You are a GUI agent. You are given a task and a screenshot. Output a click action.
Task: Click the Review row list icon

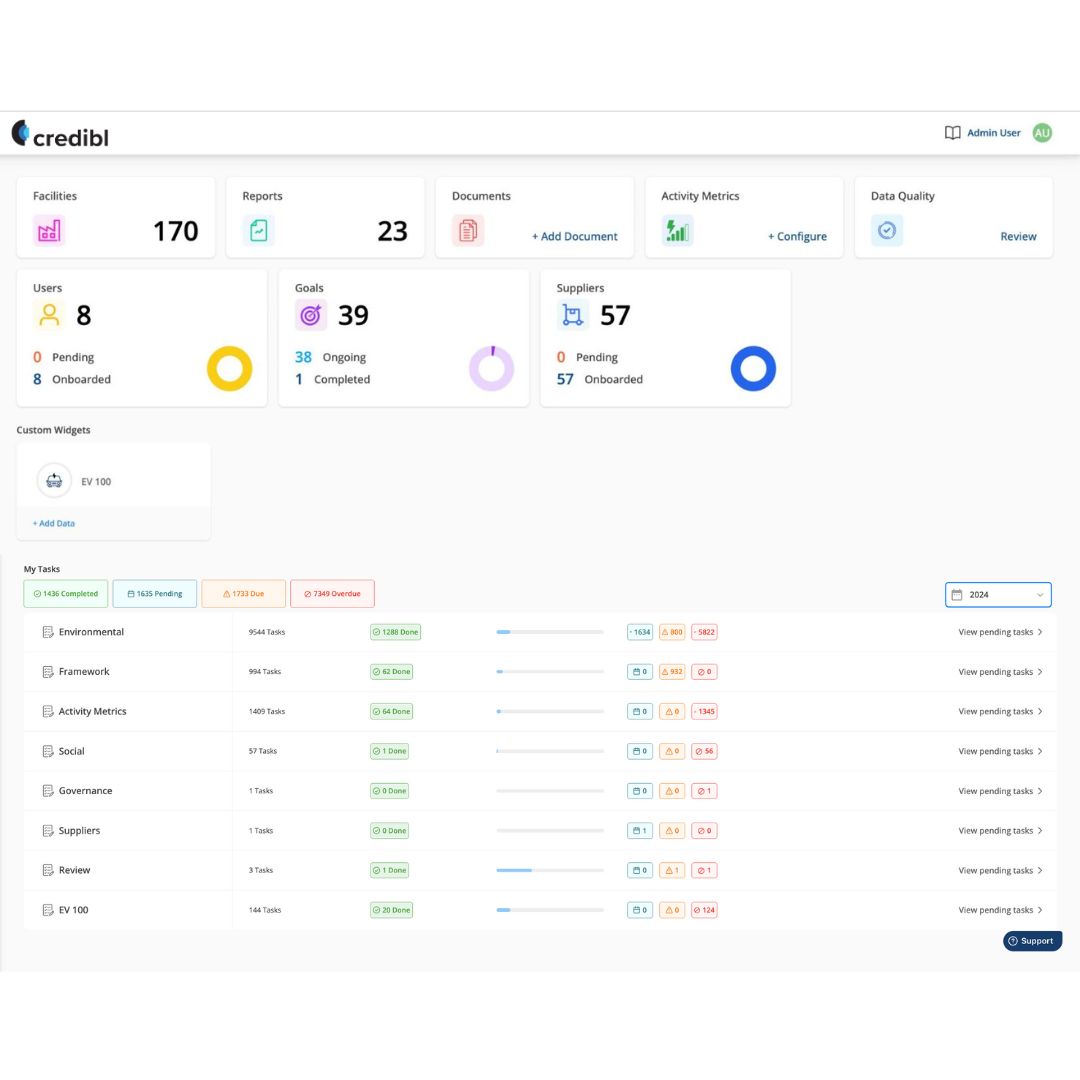(x=48, y=871)
